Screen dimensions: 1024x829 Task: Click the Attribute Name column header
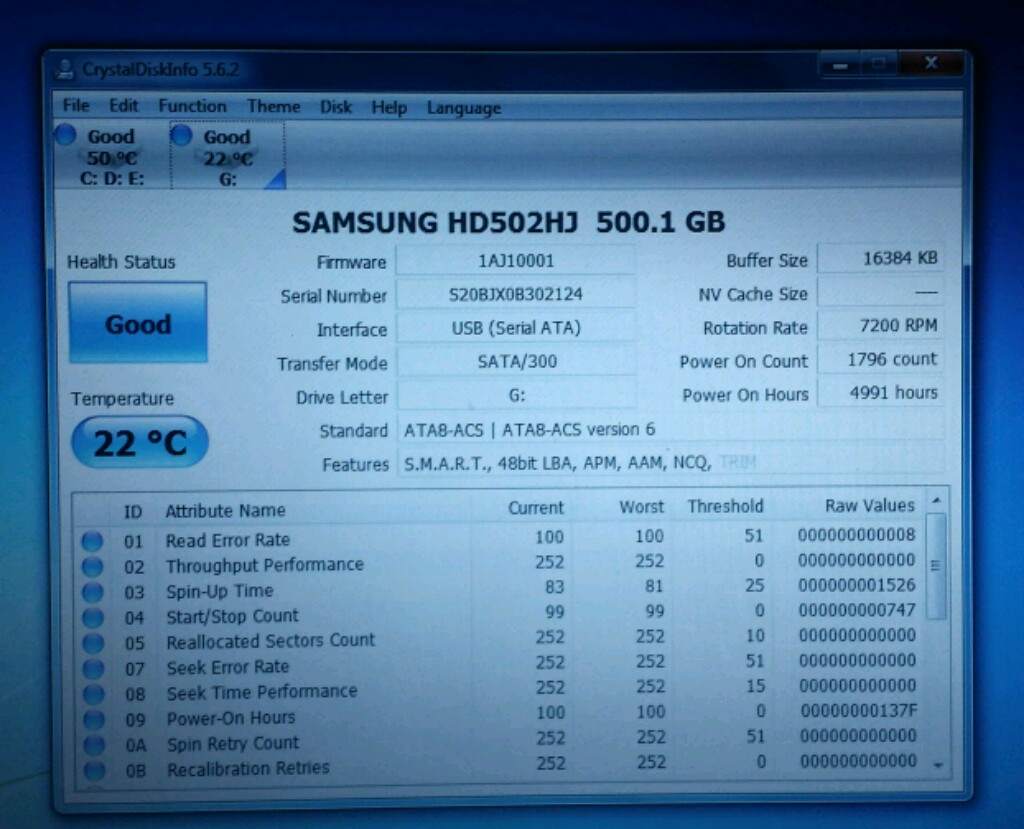tap(225, 511)
